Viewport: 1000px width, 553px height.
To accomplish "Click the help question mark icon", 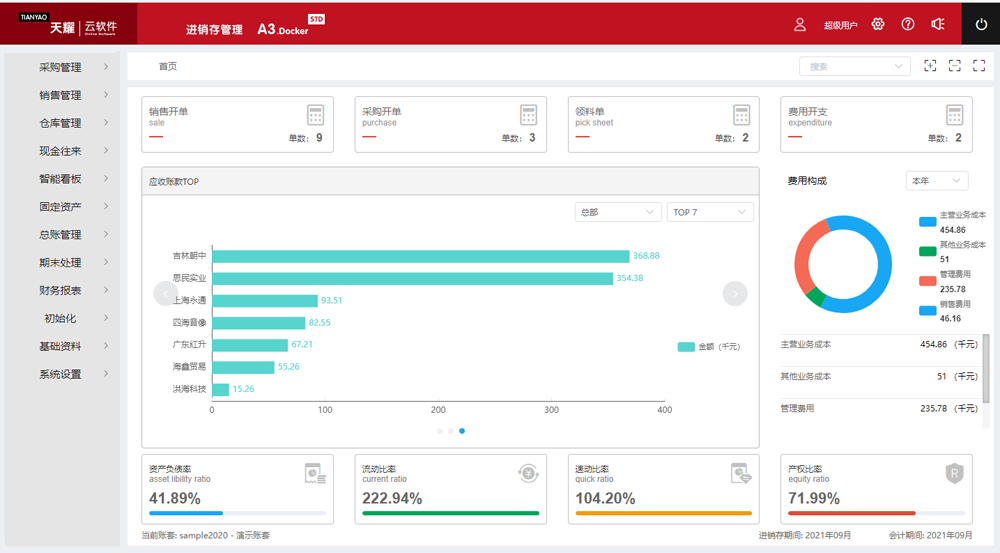I will (x=908, y=24).
